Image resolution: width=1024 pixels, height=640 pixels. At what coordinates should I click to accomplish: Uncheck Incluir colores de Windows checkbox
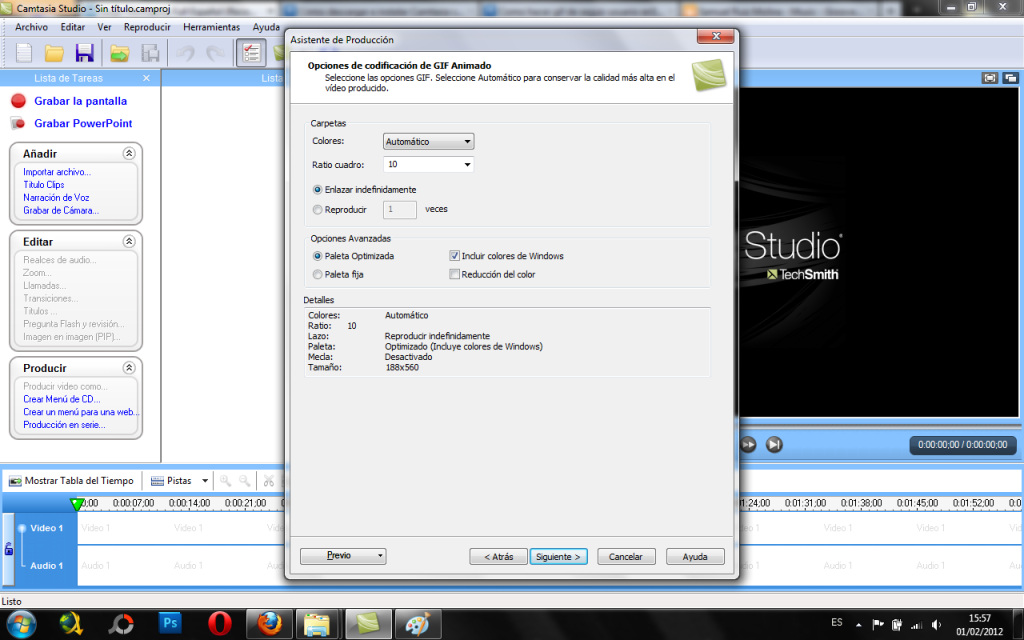455,256
